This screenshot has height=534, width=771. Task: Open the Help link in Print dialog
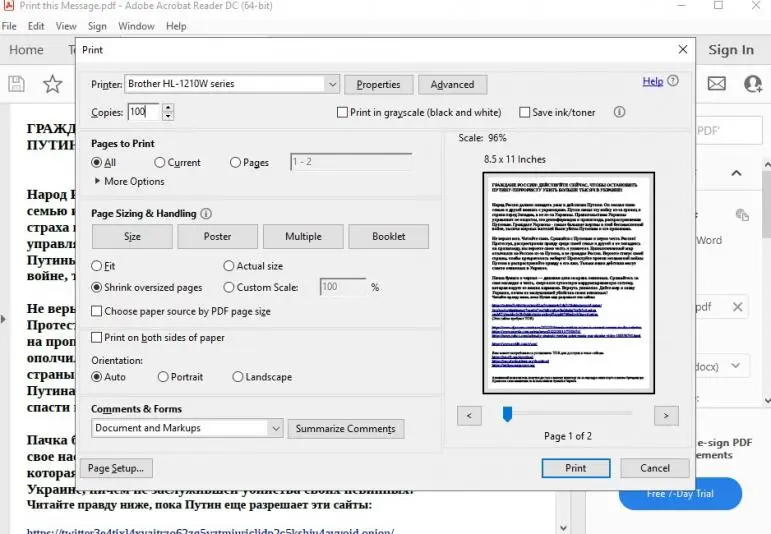(x=652, y=82)
